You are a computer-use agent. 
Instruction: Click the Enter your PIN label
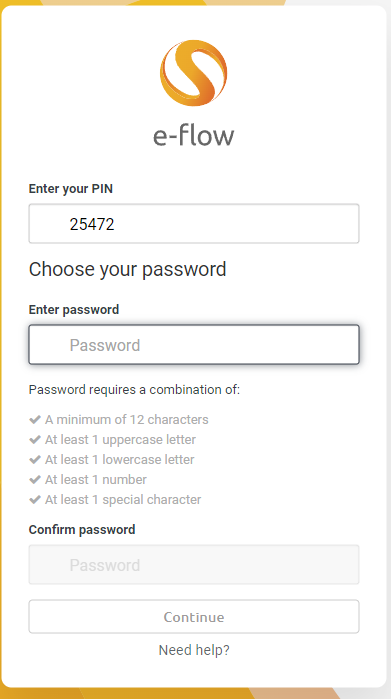(x=71, y=189)
